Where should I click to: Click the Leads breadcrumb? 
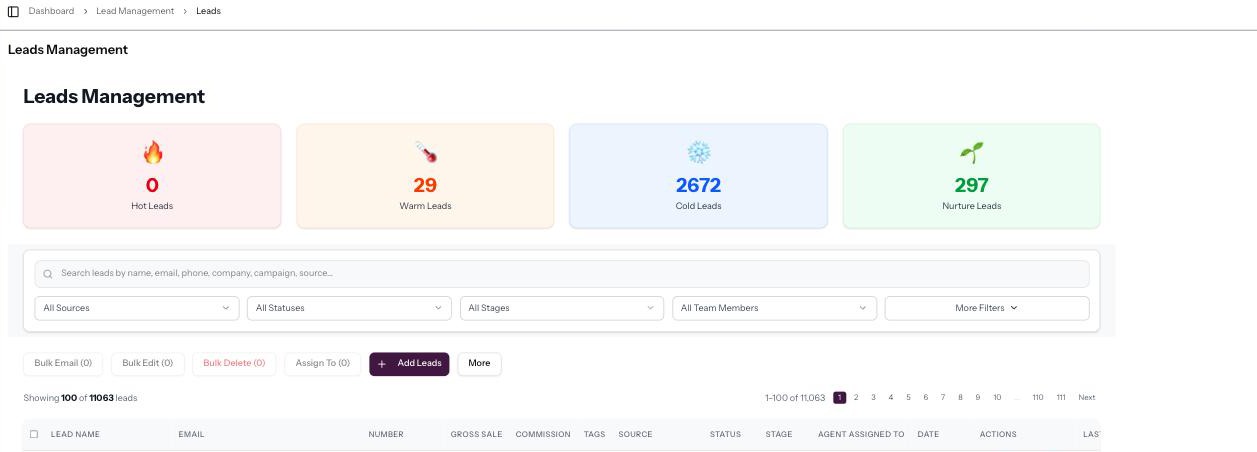209,11
